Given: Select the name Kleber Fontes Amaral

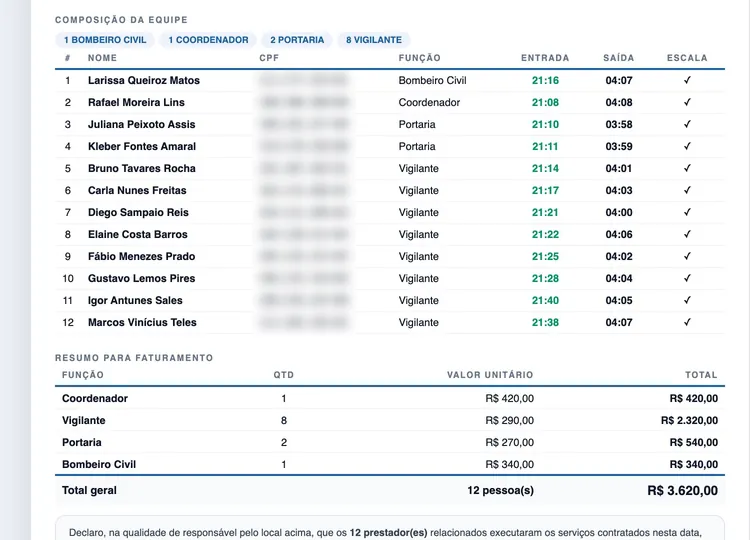Looking at the screenshot, I should (x=142, y=146).
